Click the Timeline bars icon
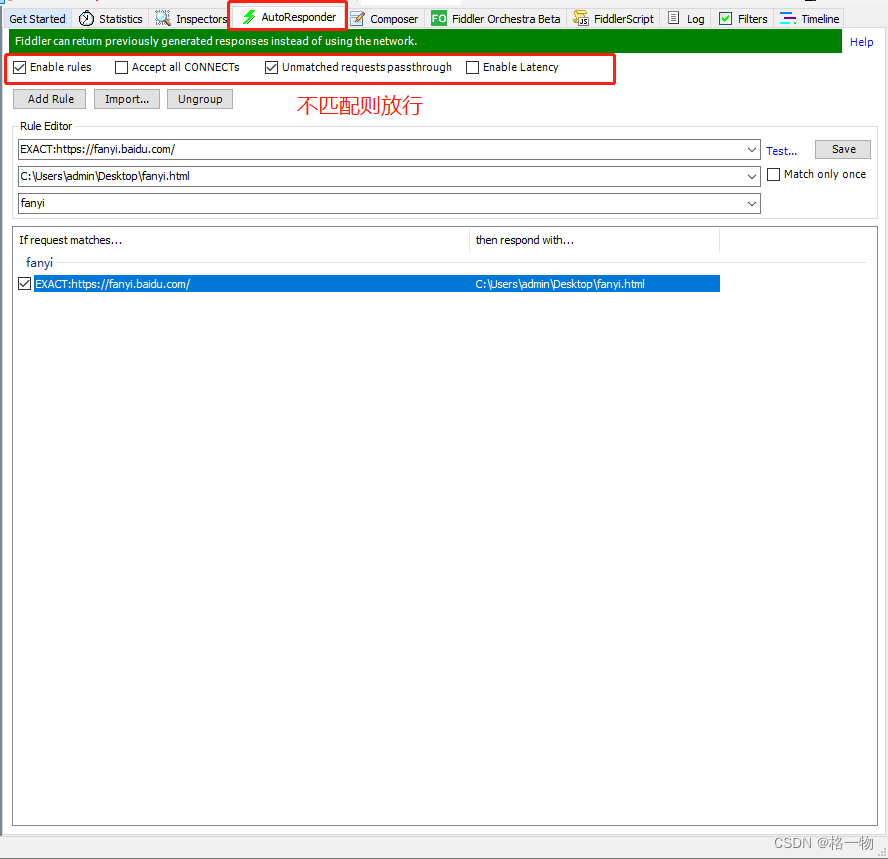The image size is (888, 859). tap(788, 19)
